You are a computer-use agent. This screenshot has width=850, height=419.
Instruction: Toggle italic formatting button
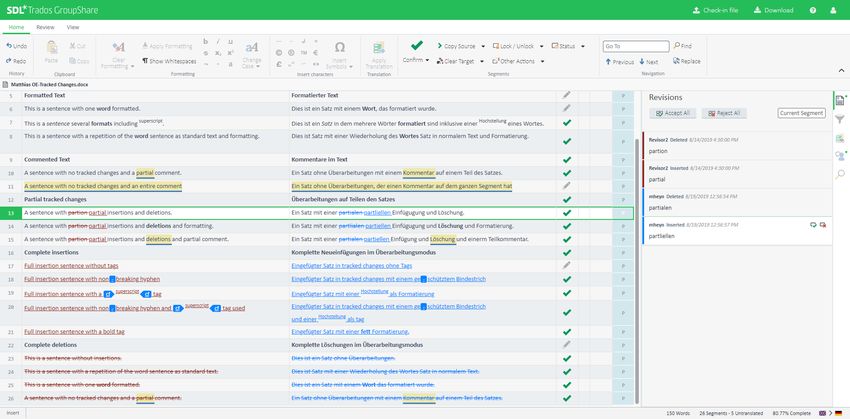pyautogui.click(x=218, y=42)
